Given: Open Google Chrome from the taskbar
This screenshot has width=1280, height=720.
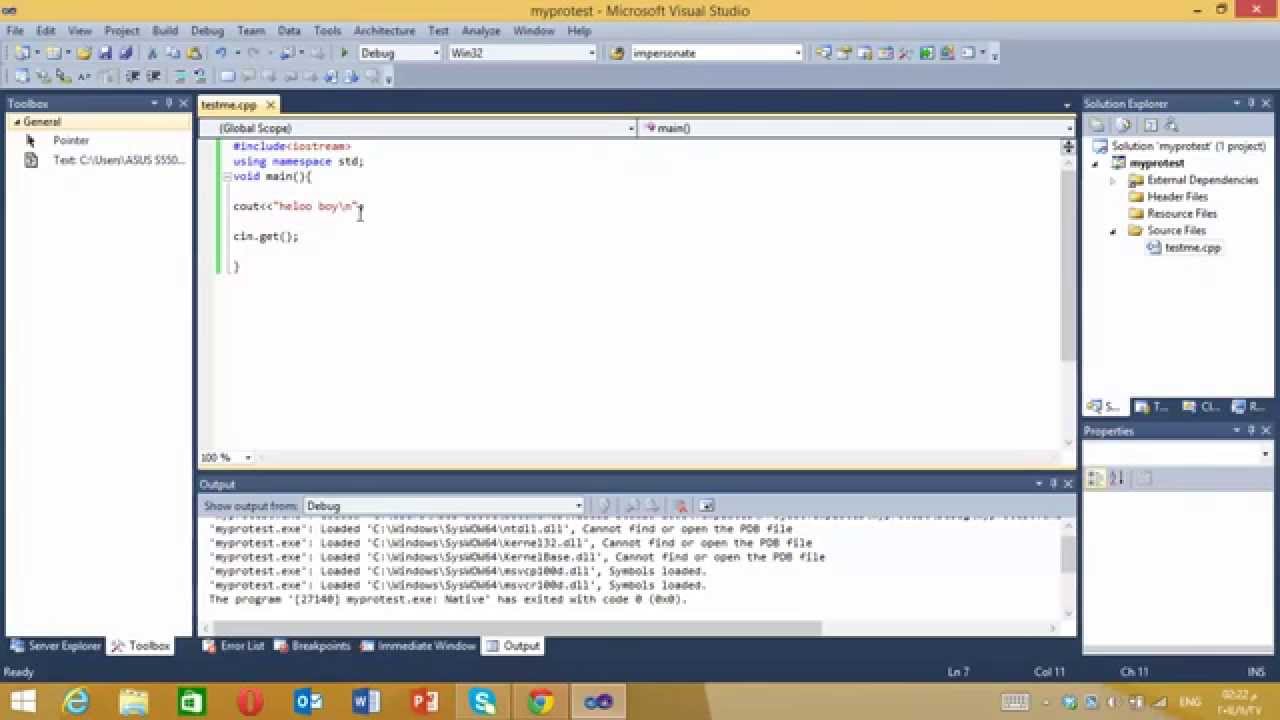Looking at the screenshot, I should (541, 702).
